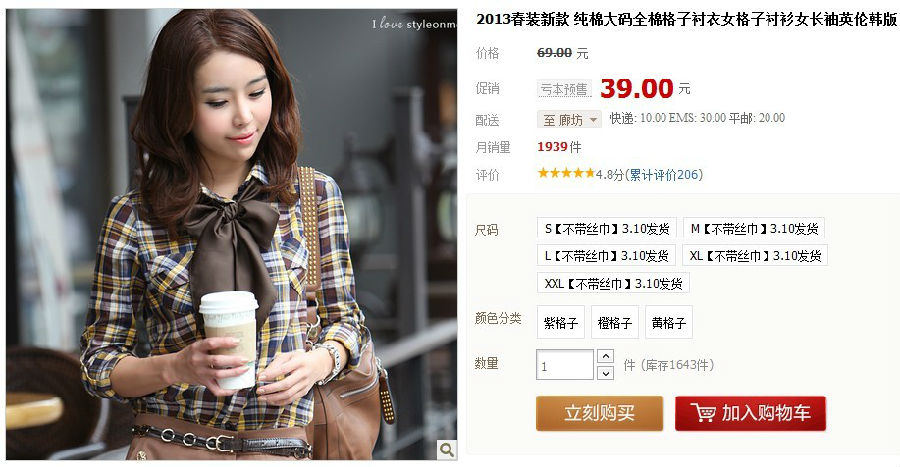Choose size L【不带丝巾】3.10发货

click(x=606, y=255)
